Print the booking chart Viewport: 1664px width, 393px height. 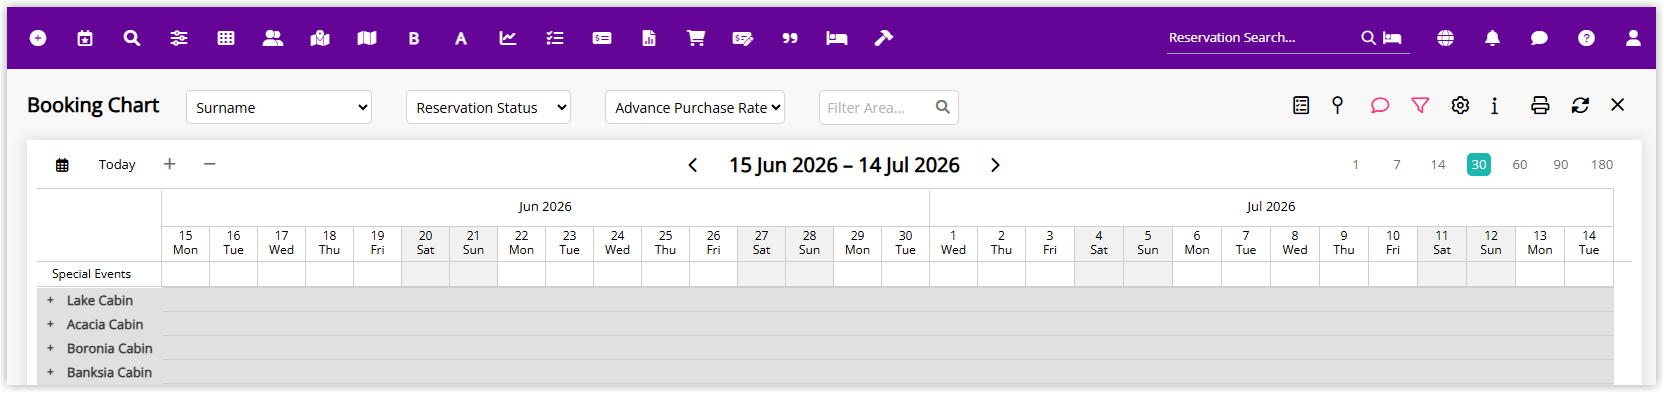coord(1540,105)
